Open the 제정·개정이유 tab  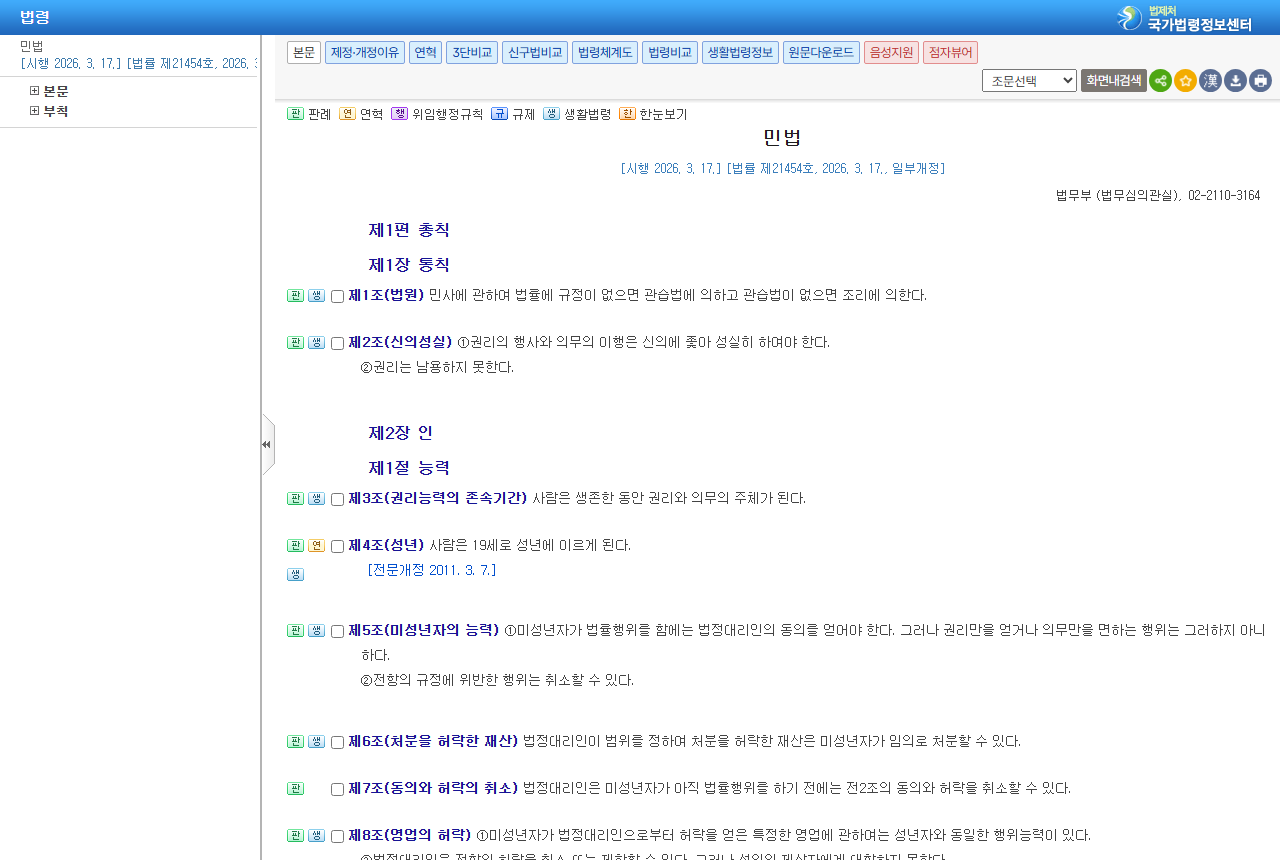pyautogui.click(x=365, y=53)
